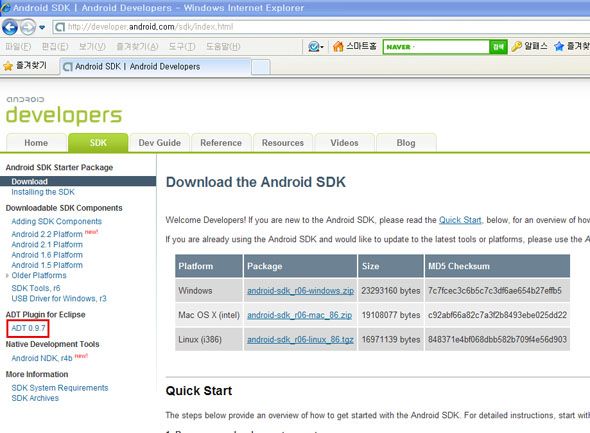This screenshot has height=433, width=590.
Task: Click the browser Back arrow button
Action: [10, 27]
